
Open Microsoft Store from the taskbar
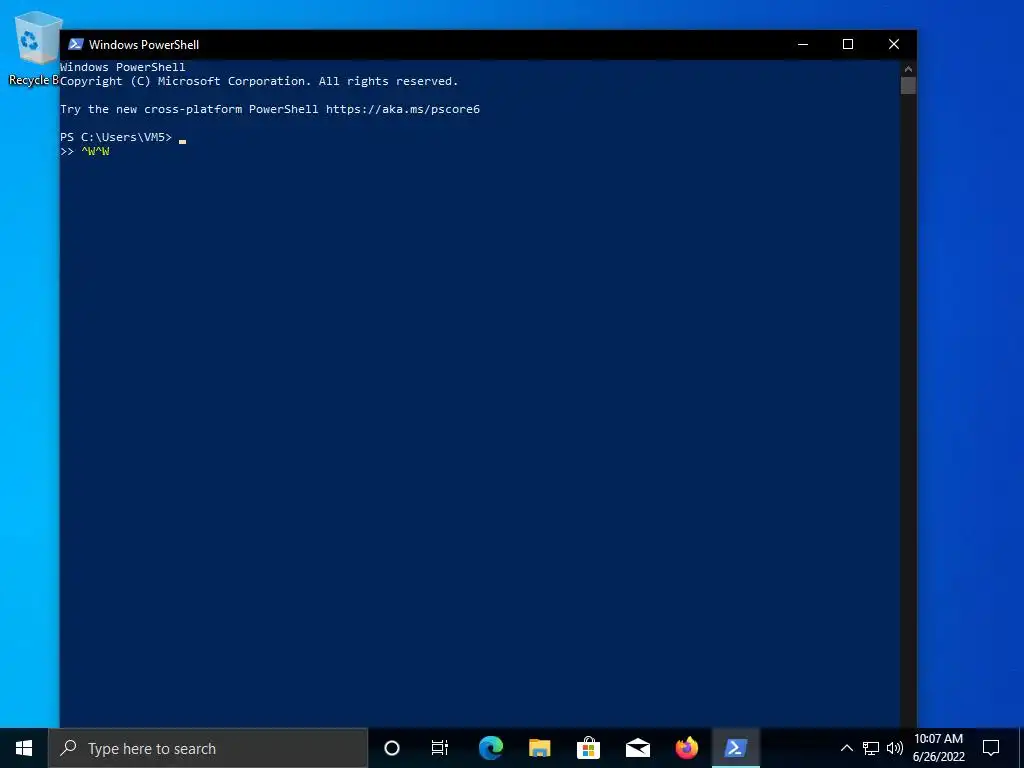click(x=588, y=748)
